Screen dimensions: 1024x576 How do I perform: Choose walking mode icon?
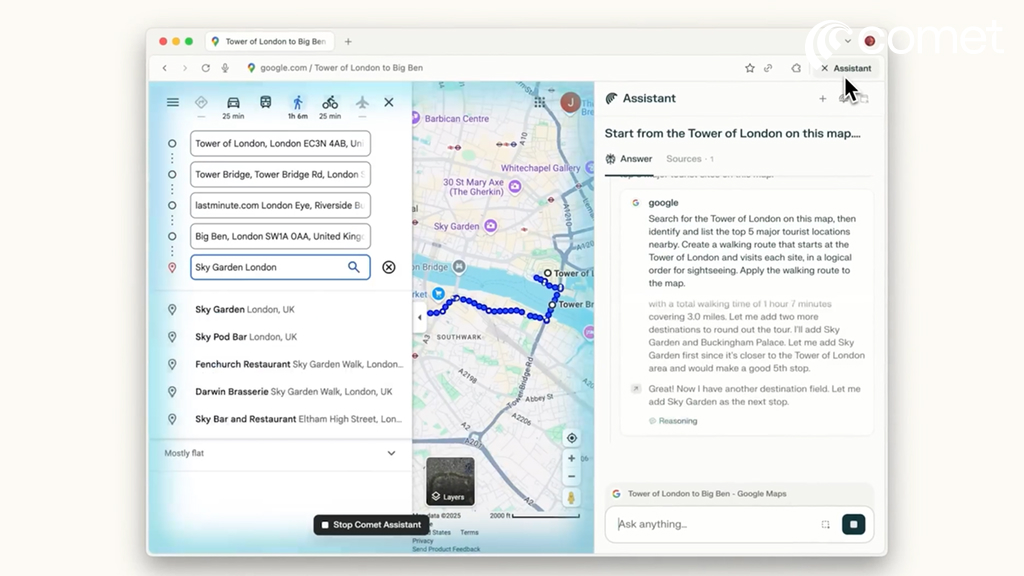point(298,103)
